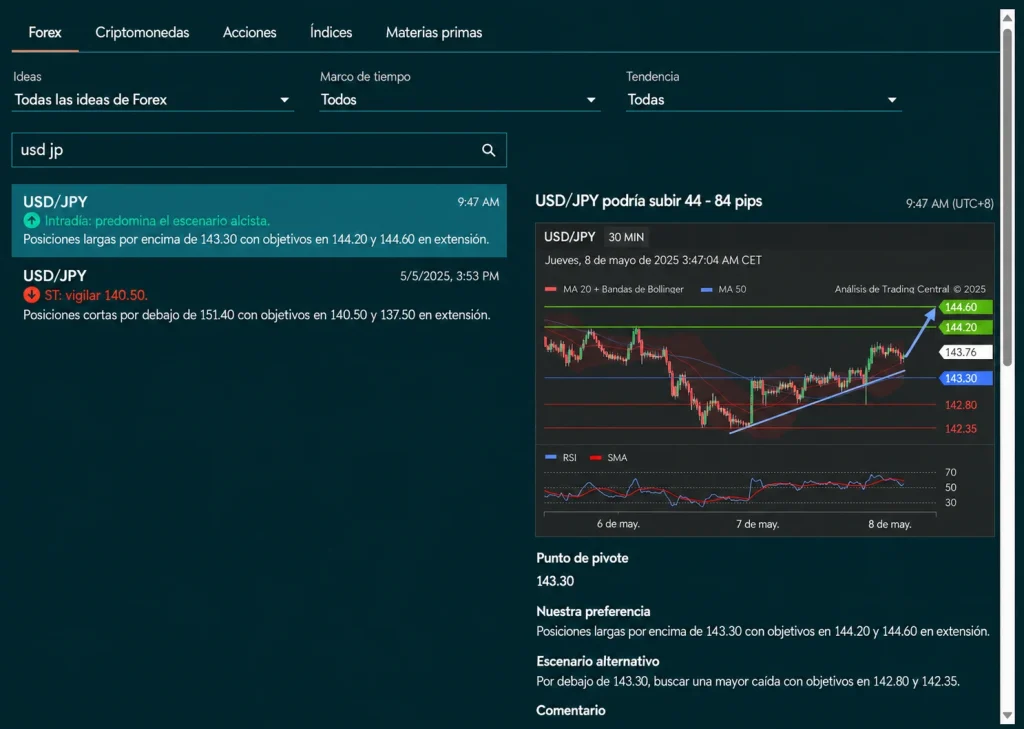The image size is (1024, 729).
Task: Open the Índices tab
Action: (331, 33)
